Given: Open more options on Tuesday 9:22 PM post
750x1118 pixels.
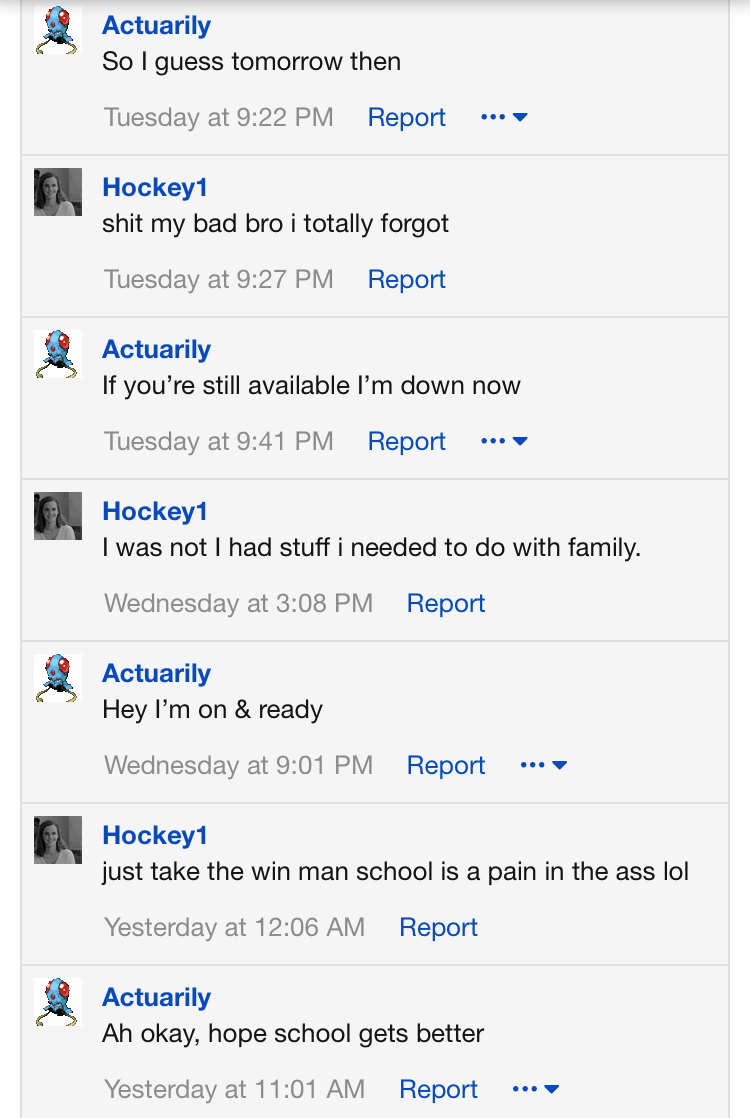Looking at the screenshot, I should pyautogui.click(x=504, y=117).
